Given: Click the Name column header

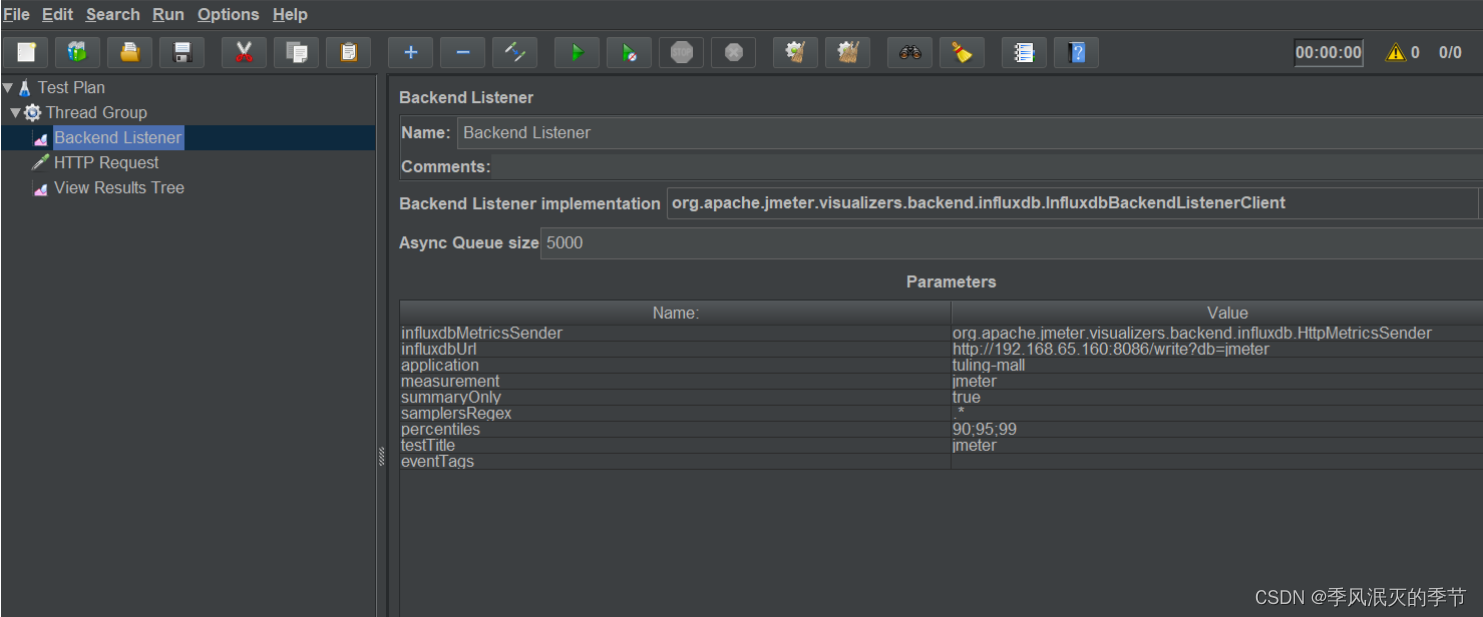Looking at the screenshot, I should (x=675, y=313).
